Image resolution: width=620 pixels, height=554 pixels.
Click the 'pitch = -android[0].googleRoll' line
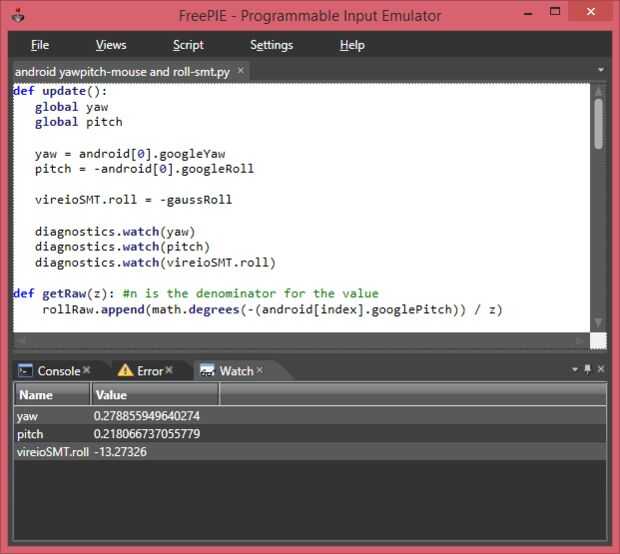[x=144, y=169]
